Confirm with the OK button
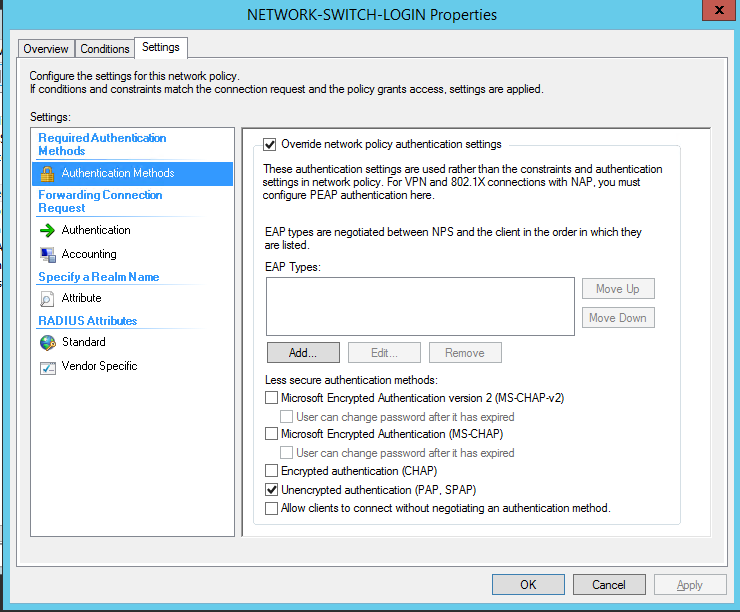 pyautogui.click(x=528, y=585)
